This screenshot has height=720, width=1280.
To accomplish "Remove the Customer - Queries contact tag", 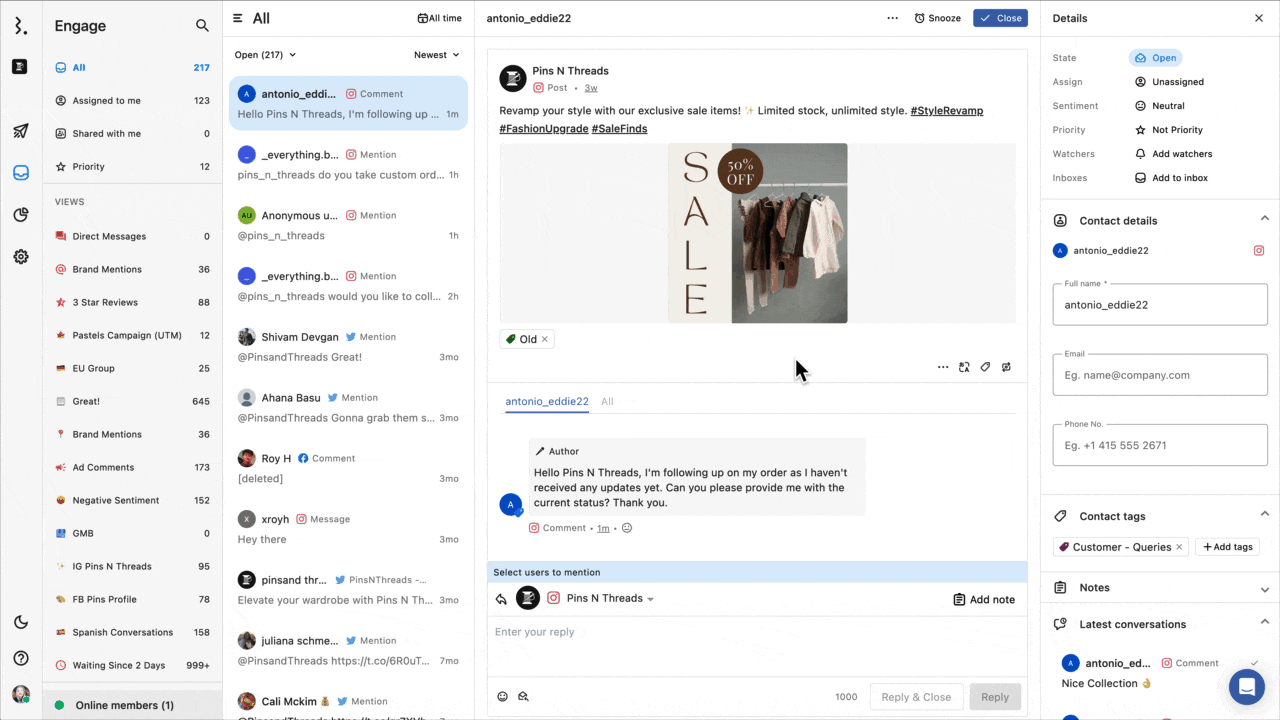I will pos(1179,547).
